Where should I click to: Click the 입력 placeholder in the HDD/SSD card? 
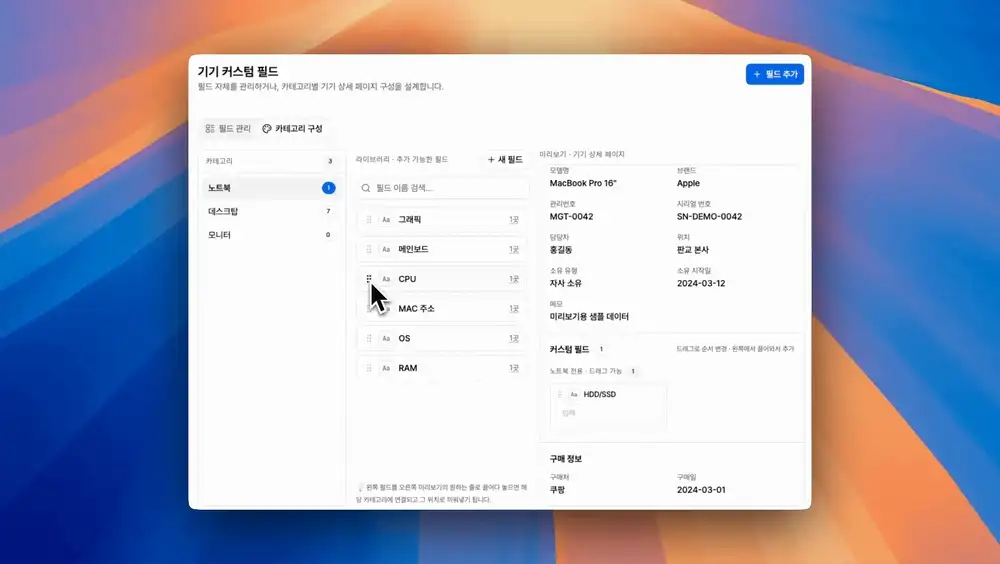(x=568, y=413)
